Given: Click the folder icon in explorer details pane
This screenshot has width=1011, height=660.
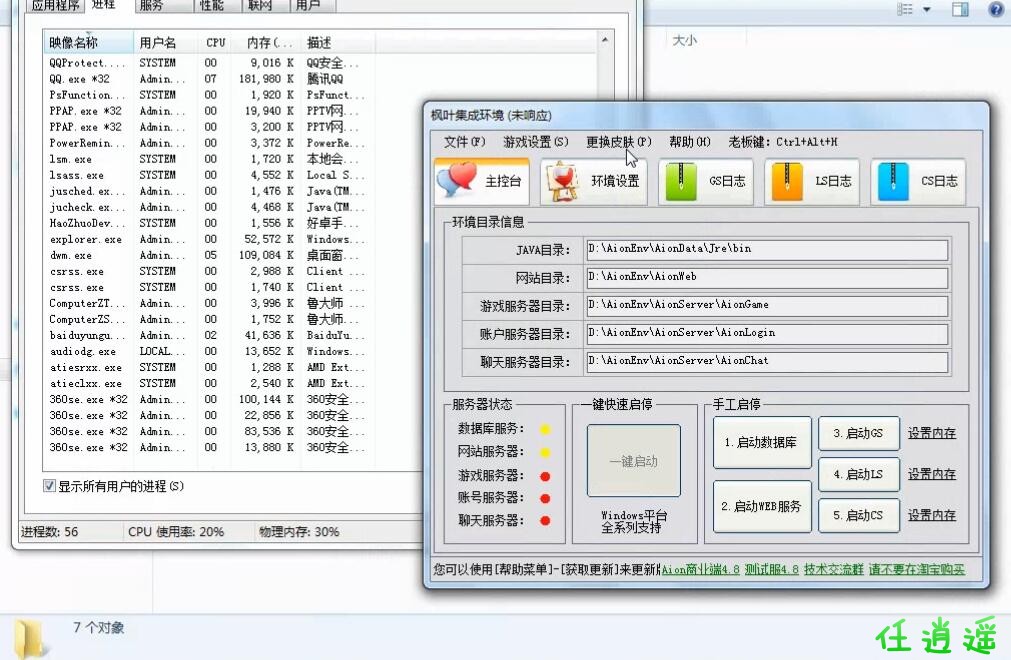Looking at the screenshot, I should coord(30,639).
